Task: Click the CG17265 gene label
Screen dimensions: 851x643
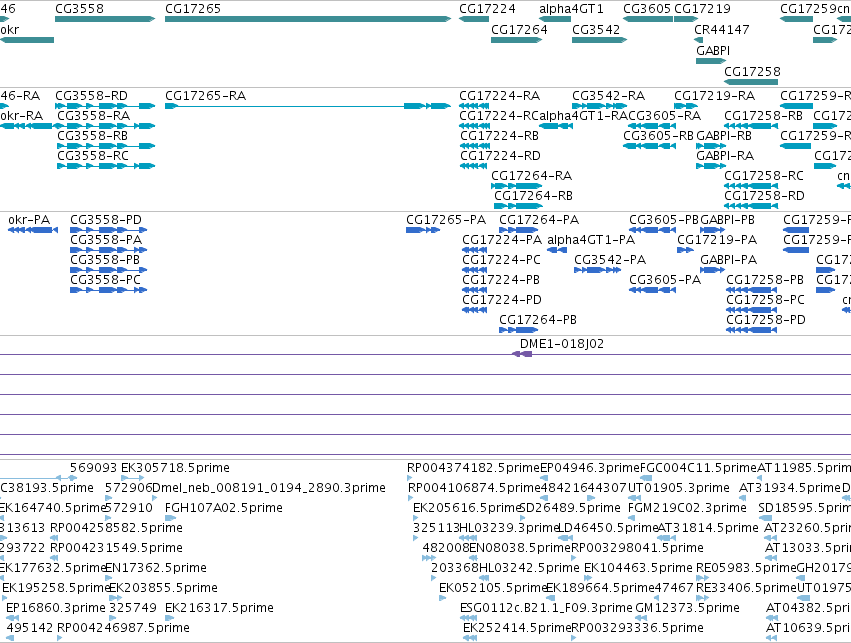Action: [x=193, y=9]
